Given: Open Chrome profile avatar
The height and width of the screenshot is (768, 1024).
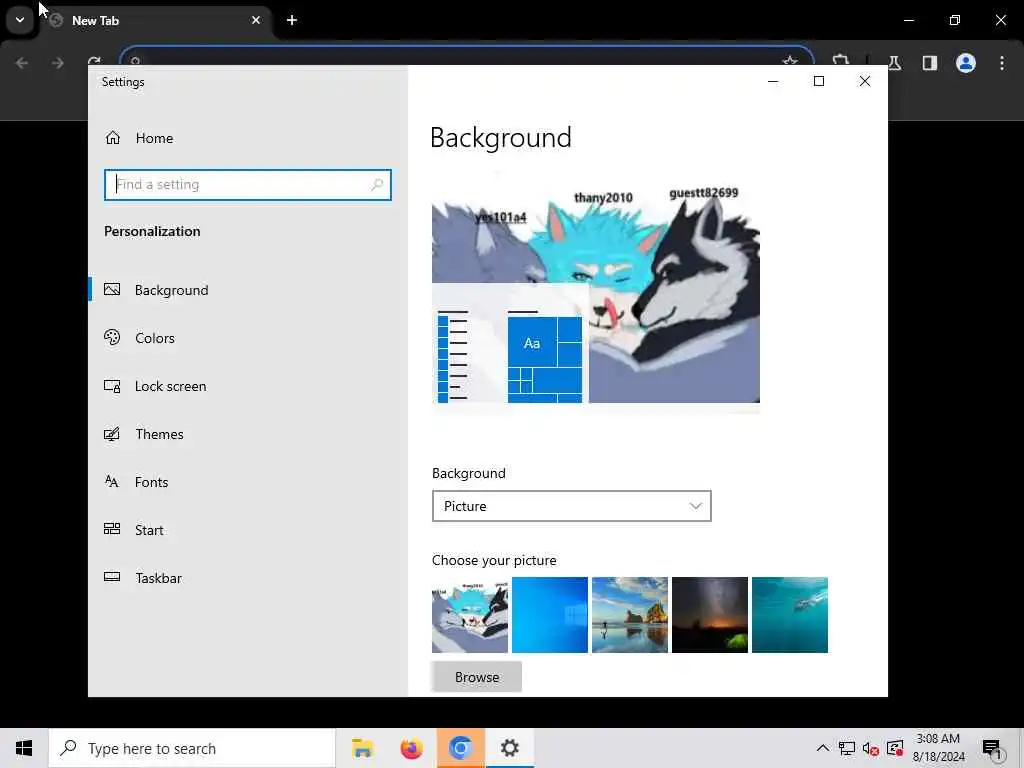Looking at the screenshot, I should [x=966, y=63].
